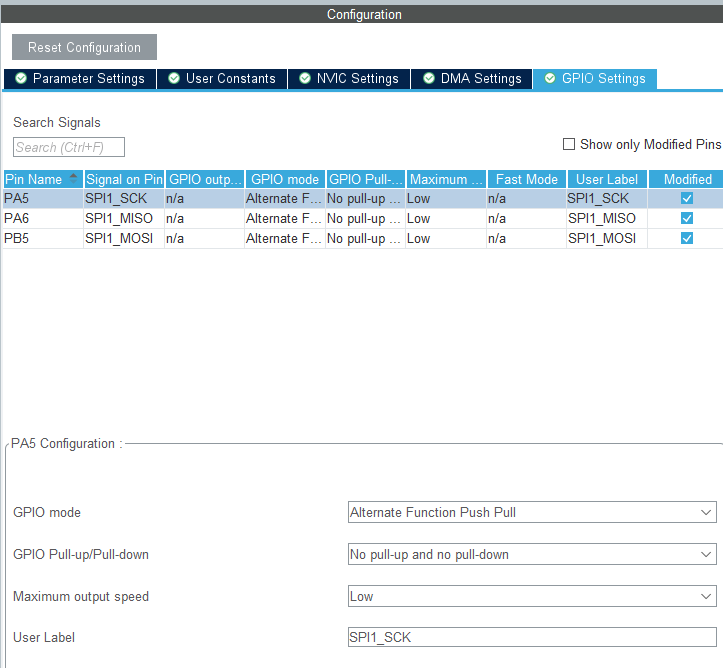The width and height of the screenshot is (723, 668).
Task: Open Maximum output speed dropdown
Action: pos(532,596)
